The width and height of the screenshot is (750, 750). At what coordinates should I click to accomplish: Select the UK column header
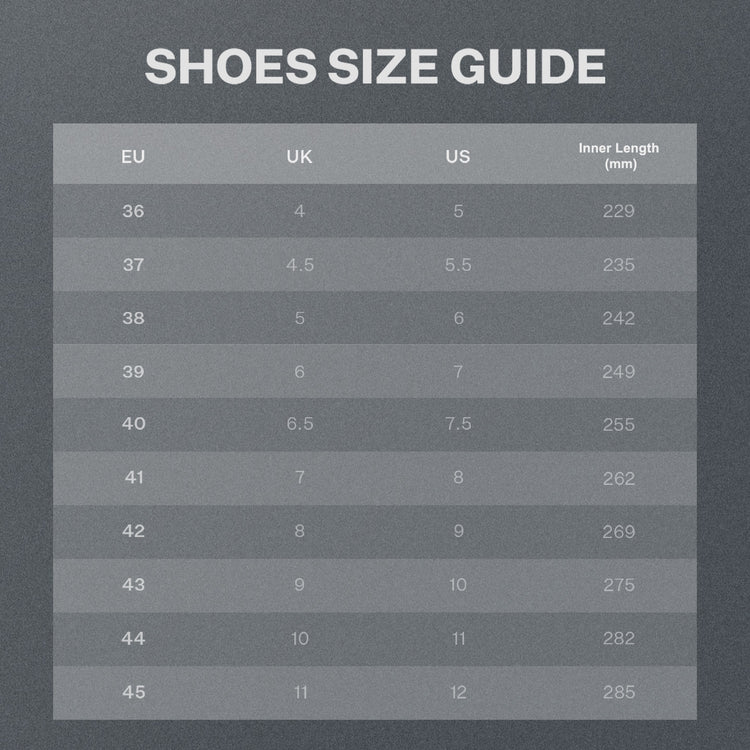coord(299,157)
